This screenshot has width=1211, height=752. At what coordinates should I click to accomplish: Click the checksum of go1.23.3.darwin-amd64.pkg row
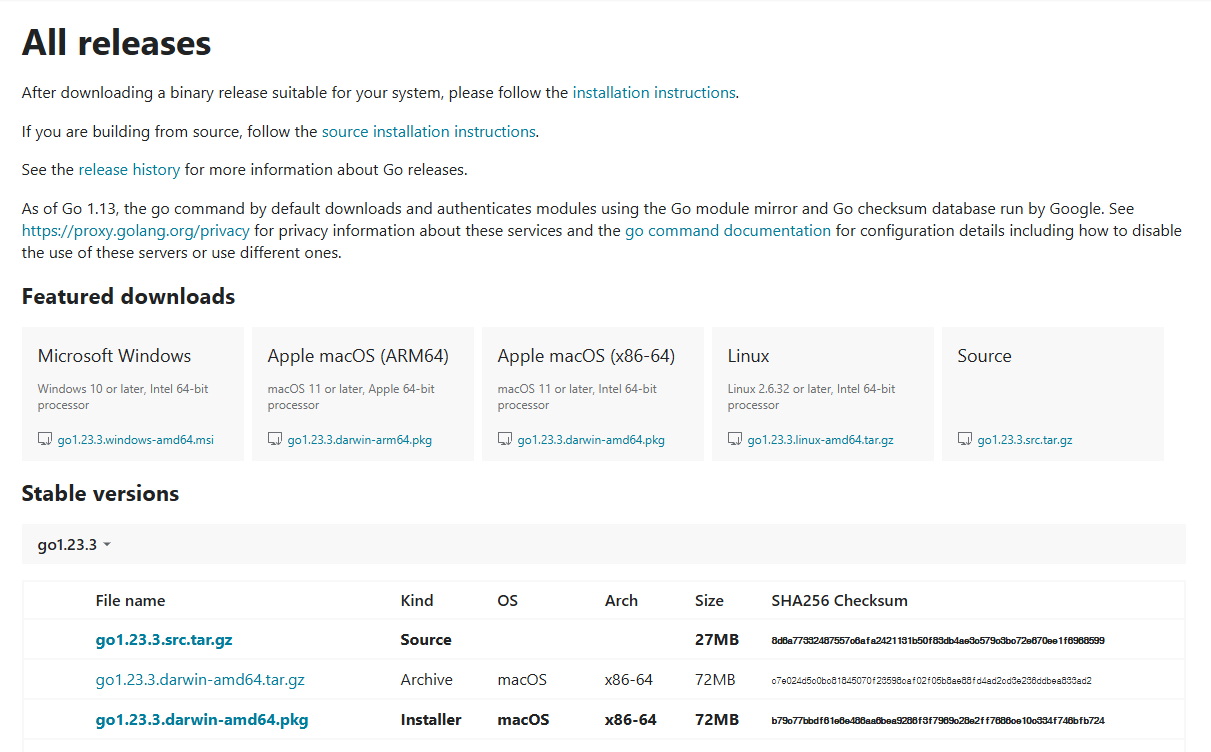[938, 720]
